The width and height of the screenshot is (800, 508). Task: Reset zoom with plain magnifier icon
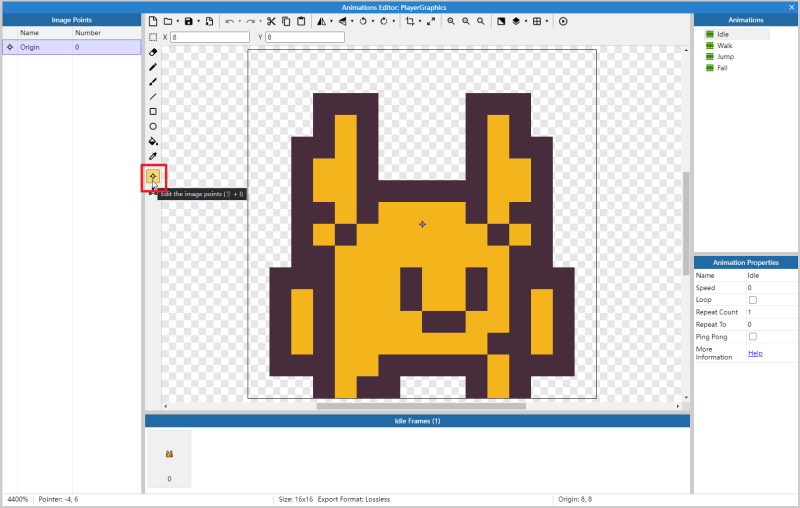click(481, 21)
